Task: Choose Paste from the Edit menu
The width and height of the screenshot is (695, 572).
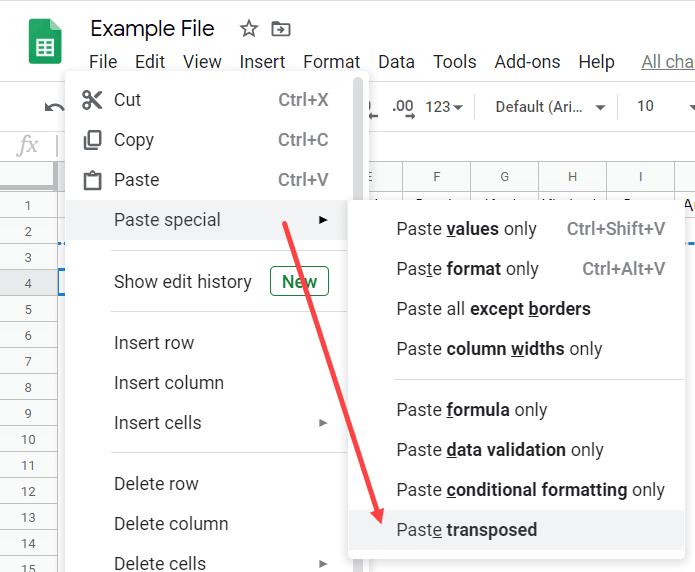Action: 207,180
